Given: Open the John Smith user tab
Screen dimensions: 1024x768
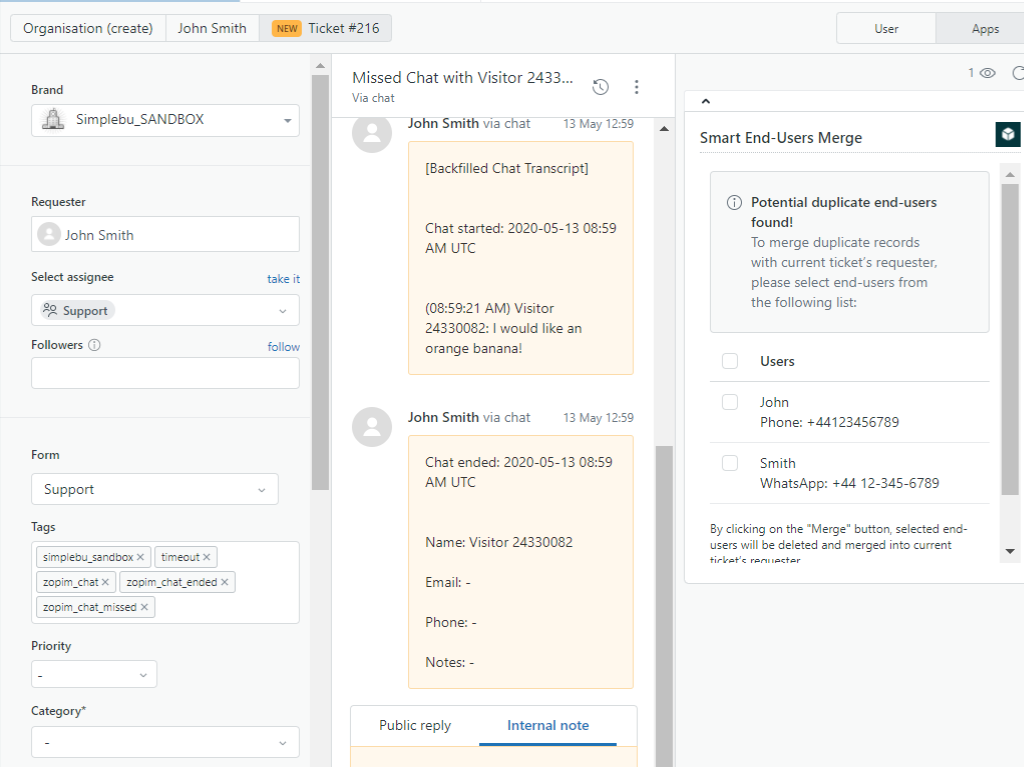Looking at the screenshot, I should tap(212, 28).
